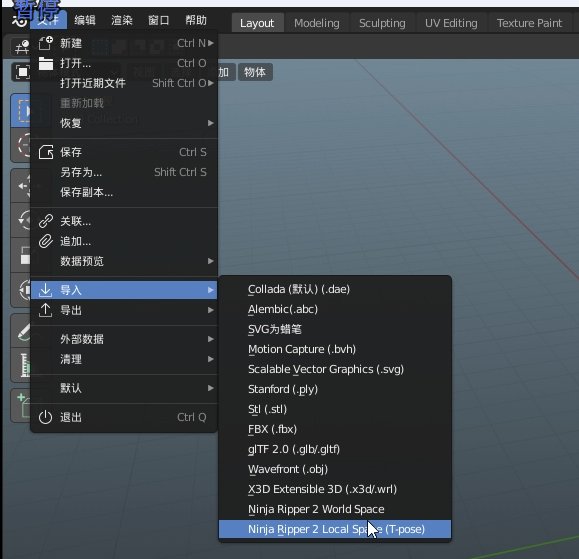Viewport: 579px width, 559px height.
Task: Click the power icon beside 退出
Action: point(45,417)
